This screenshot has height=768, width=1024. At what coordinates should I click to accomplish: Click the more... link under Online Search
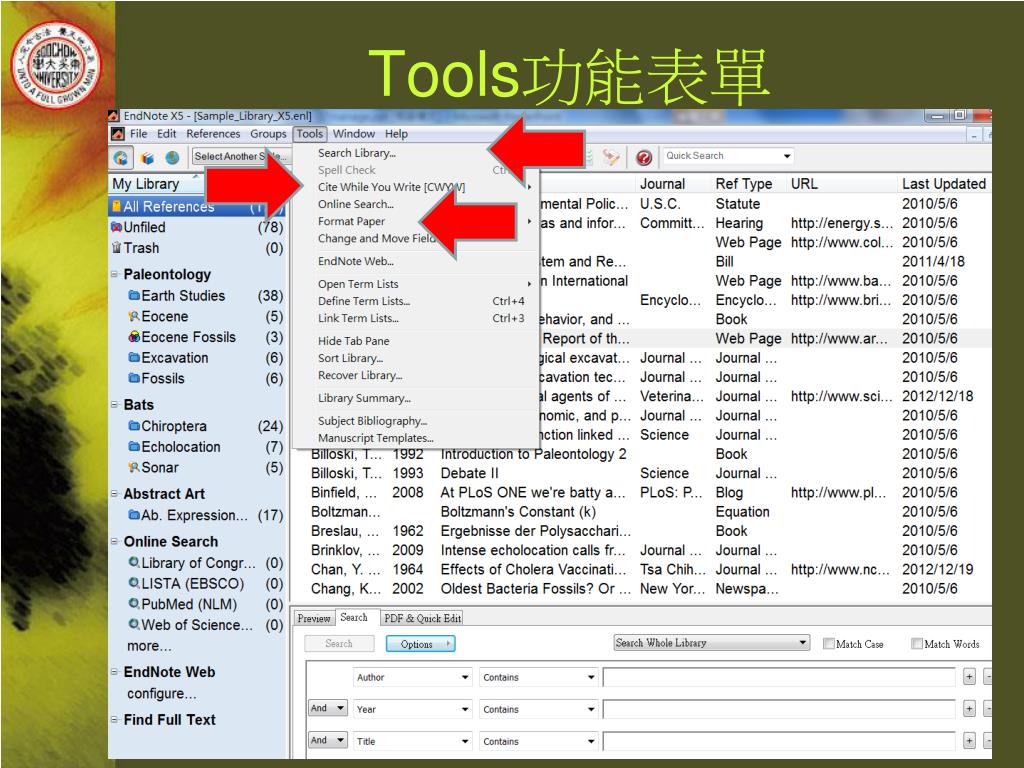tap(150, 646)
